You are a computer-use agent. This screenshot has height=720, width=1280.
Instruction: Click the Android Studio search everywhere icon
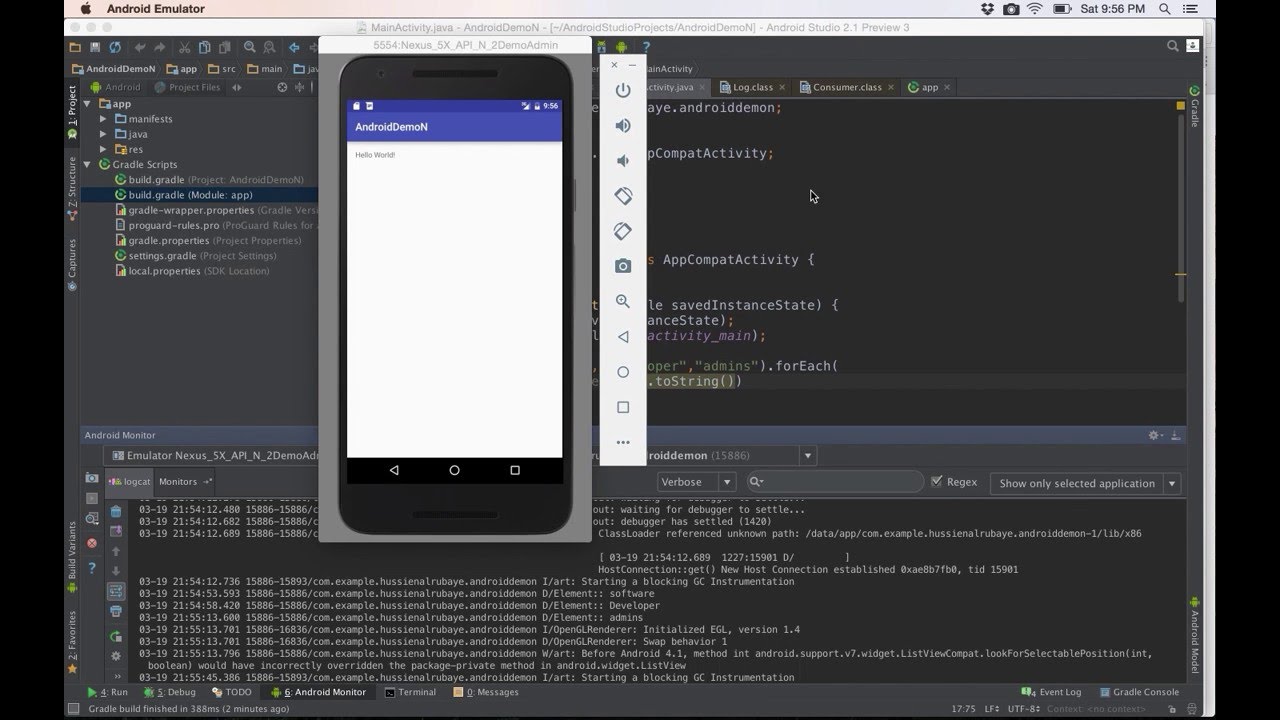(x=1173, y=46)
